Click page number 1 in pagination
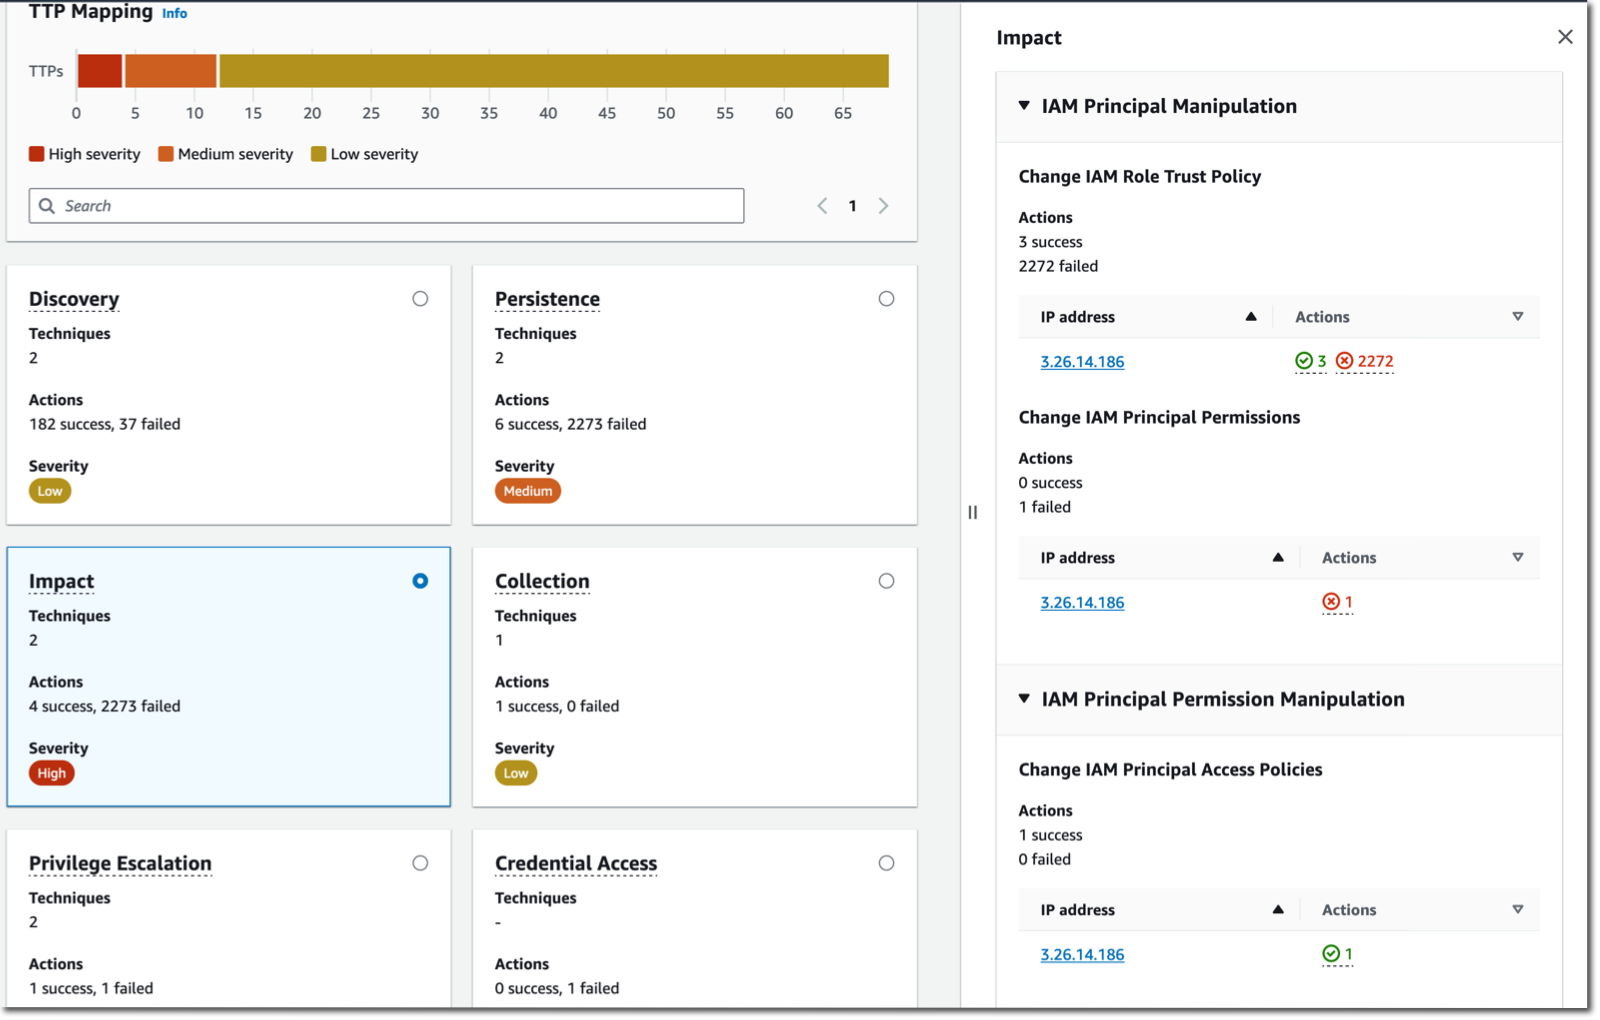The image size is (1600, 1020). tap(852, 206)
